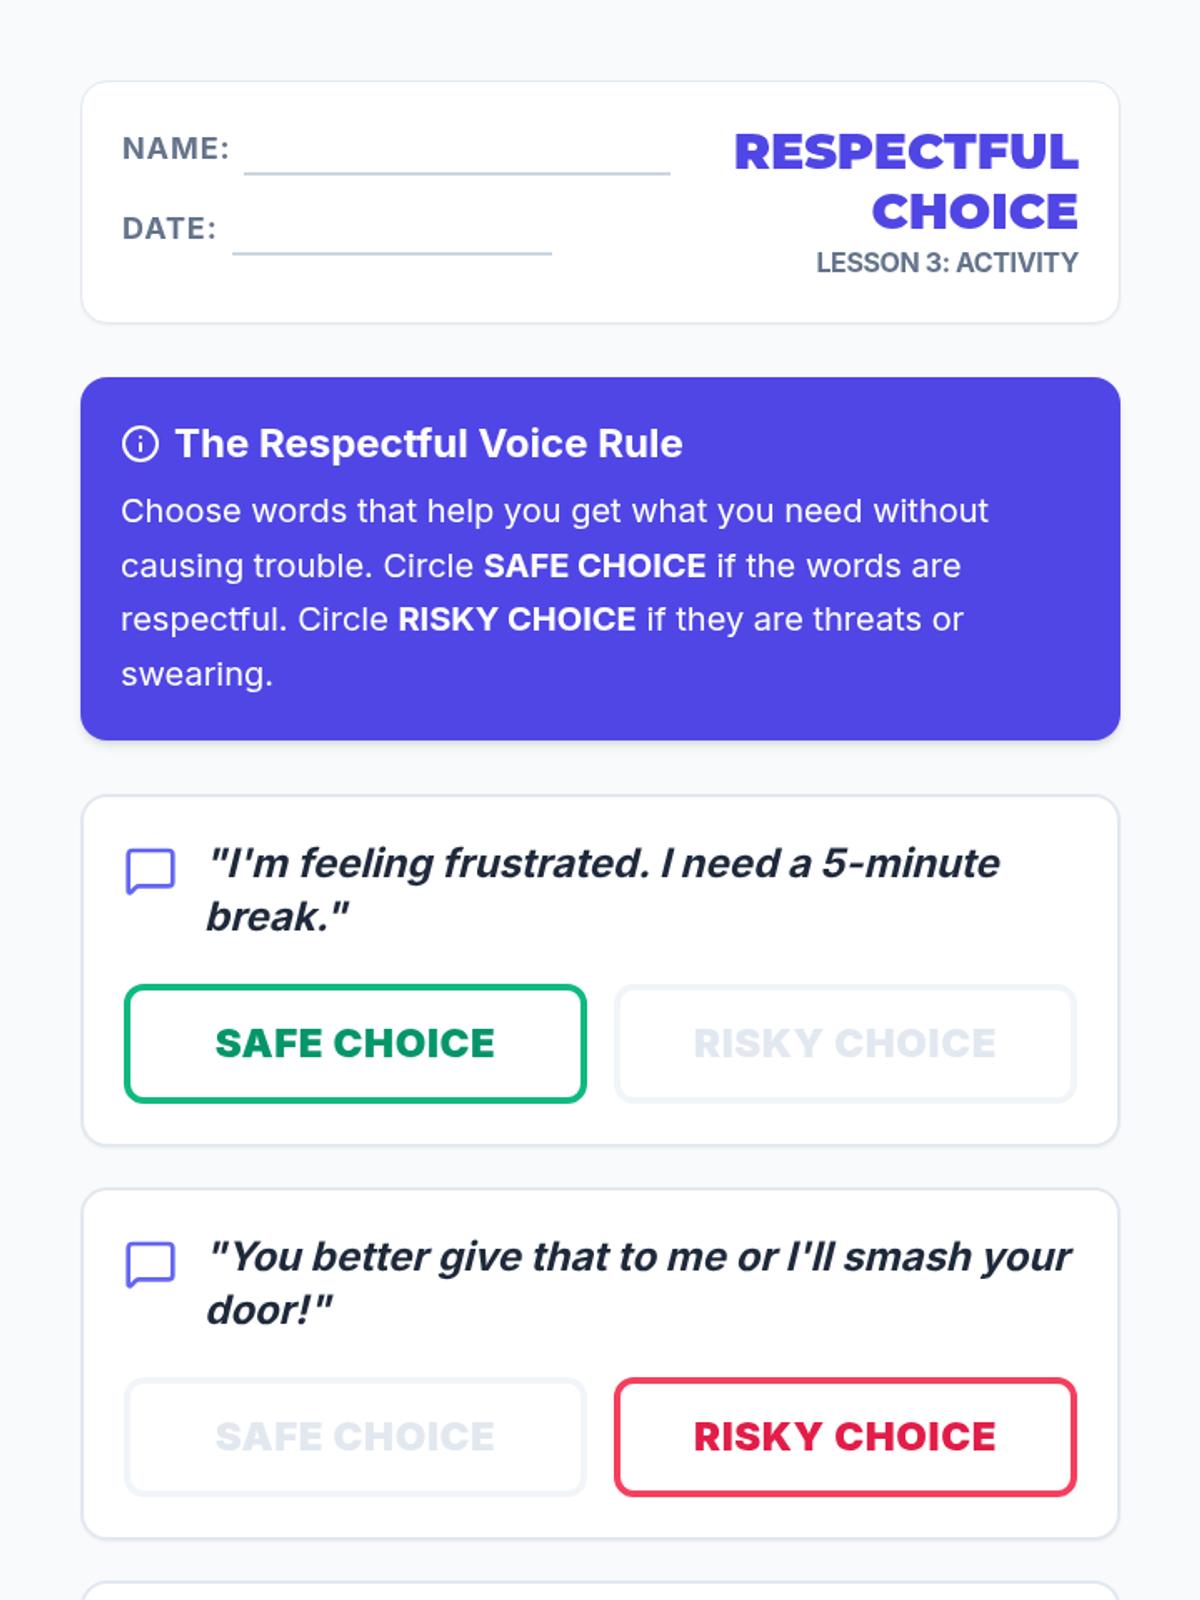Click the LESSON 3: ACTIVITY subtitle
The width and height of the screenshot is (1200, 1600).
pyautogui.click(x=947, y=262)
